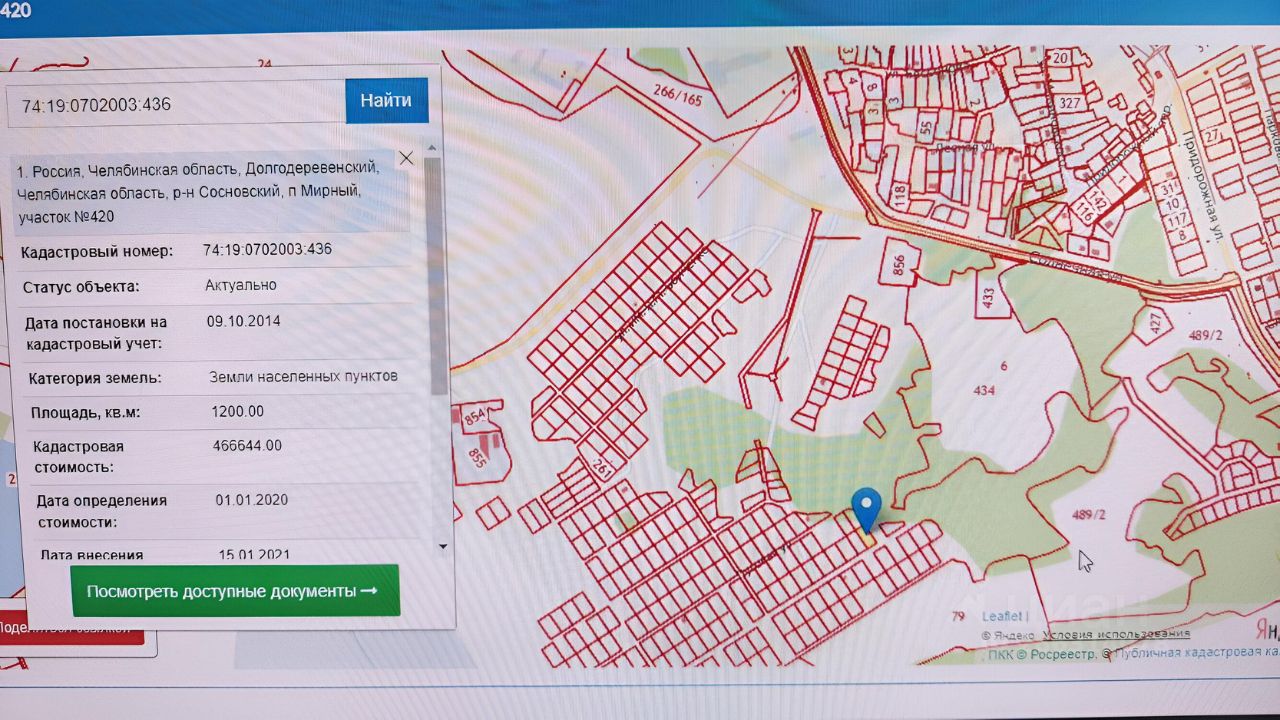Click parcel labeled 327 on map

coord(1071,103)
